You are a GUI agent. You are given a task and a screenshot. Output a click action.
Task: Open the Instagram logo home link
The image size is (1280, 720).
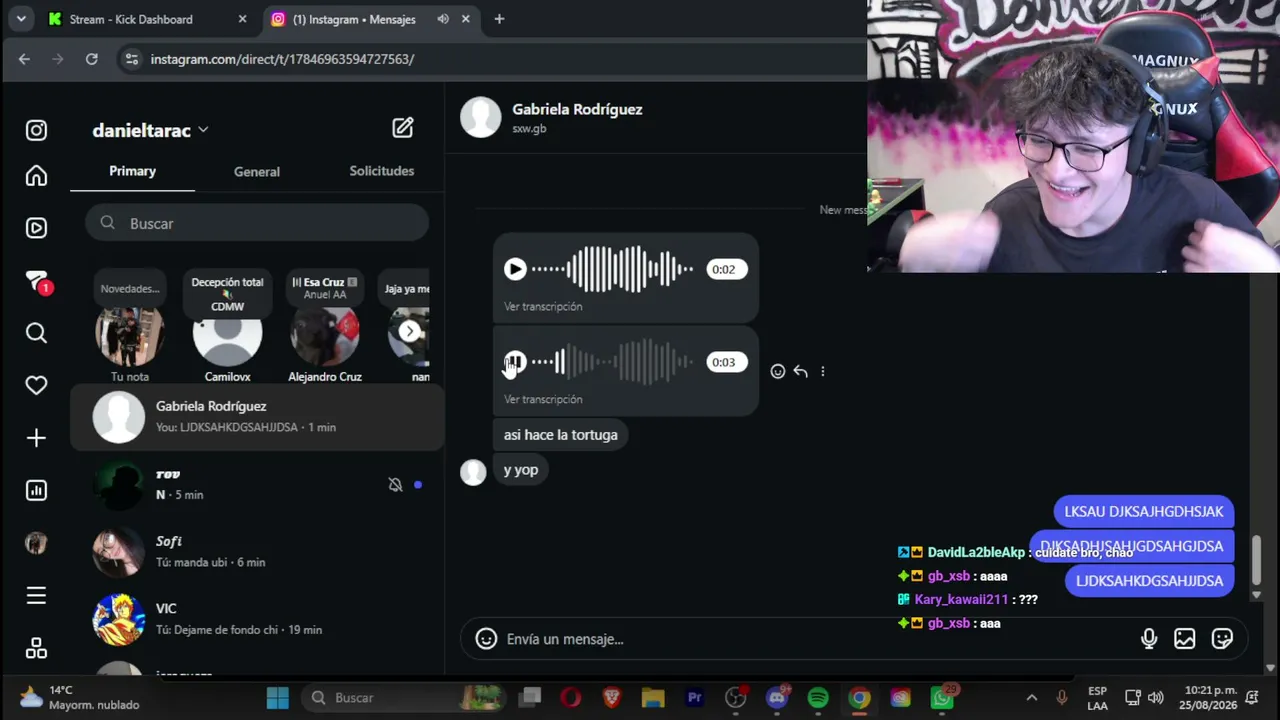(36, 130)
